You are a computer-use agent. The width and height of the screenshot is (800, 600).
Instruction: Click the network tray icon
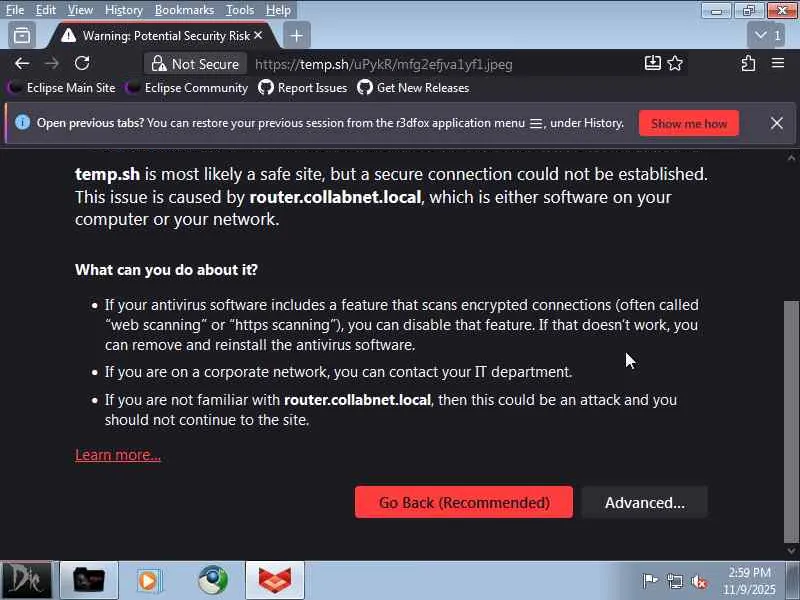click(674, 581)
